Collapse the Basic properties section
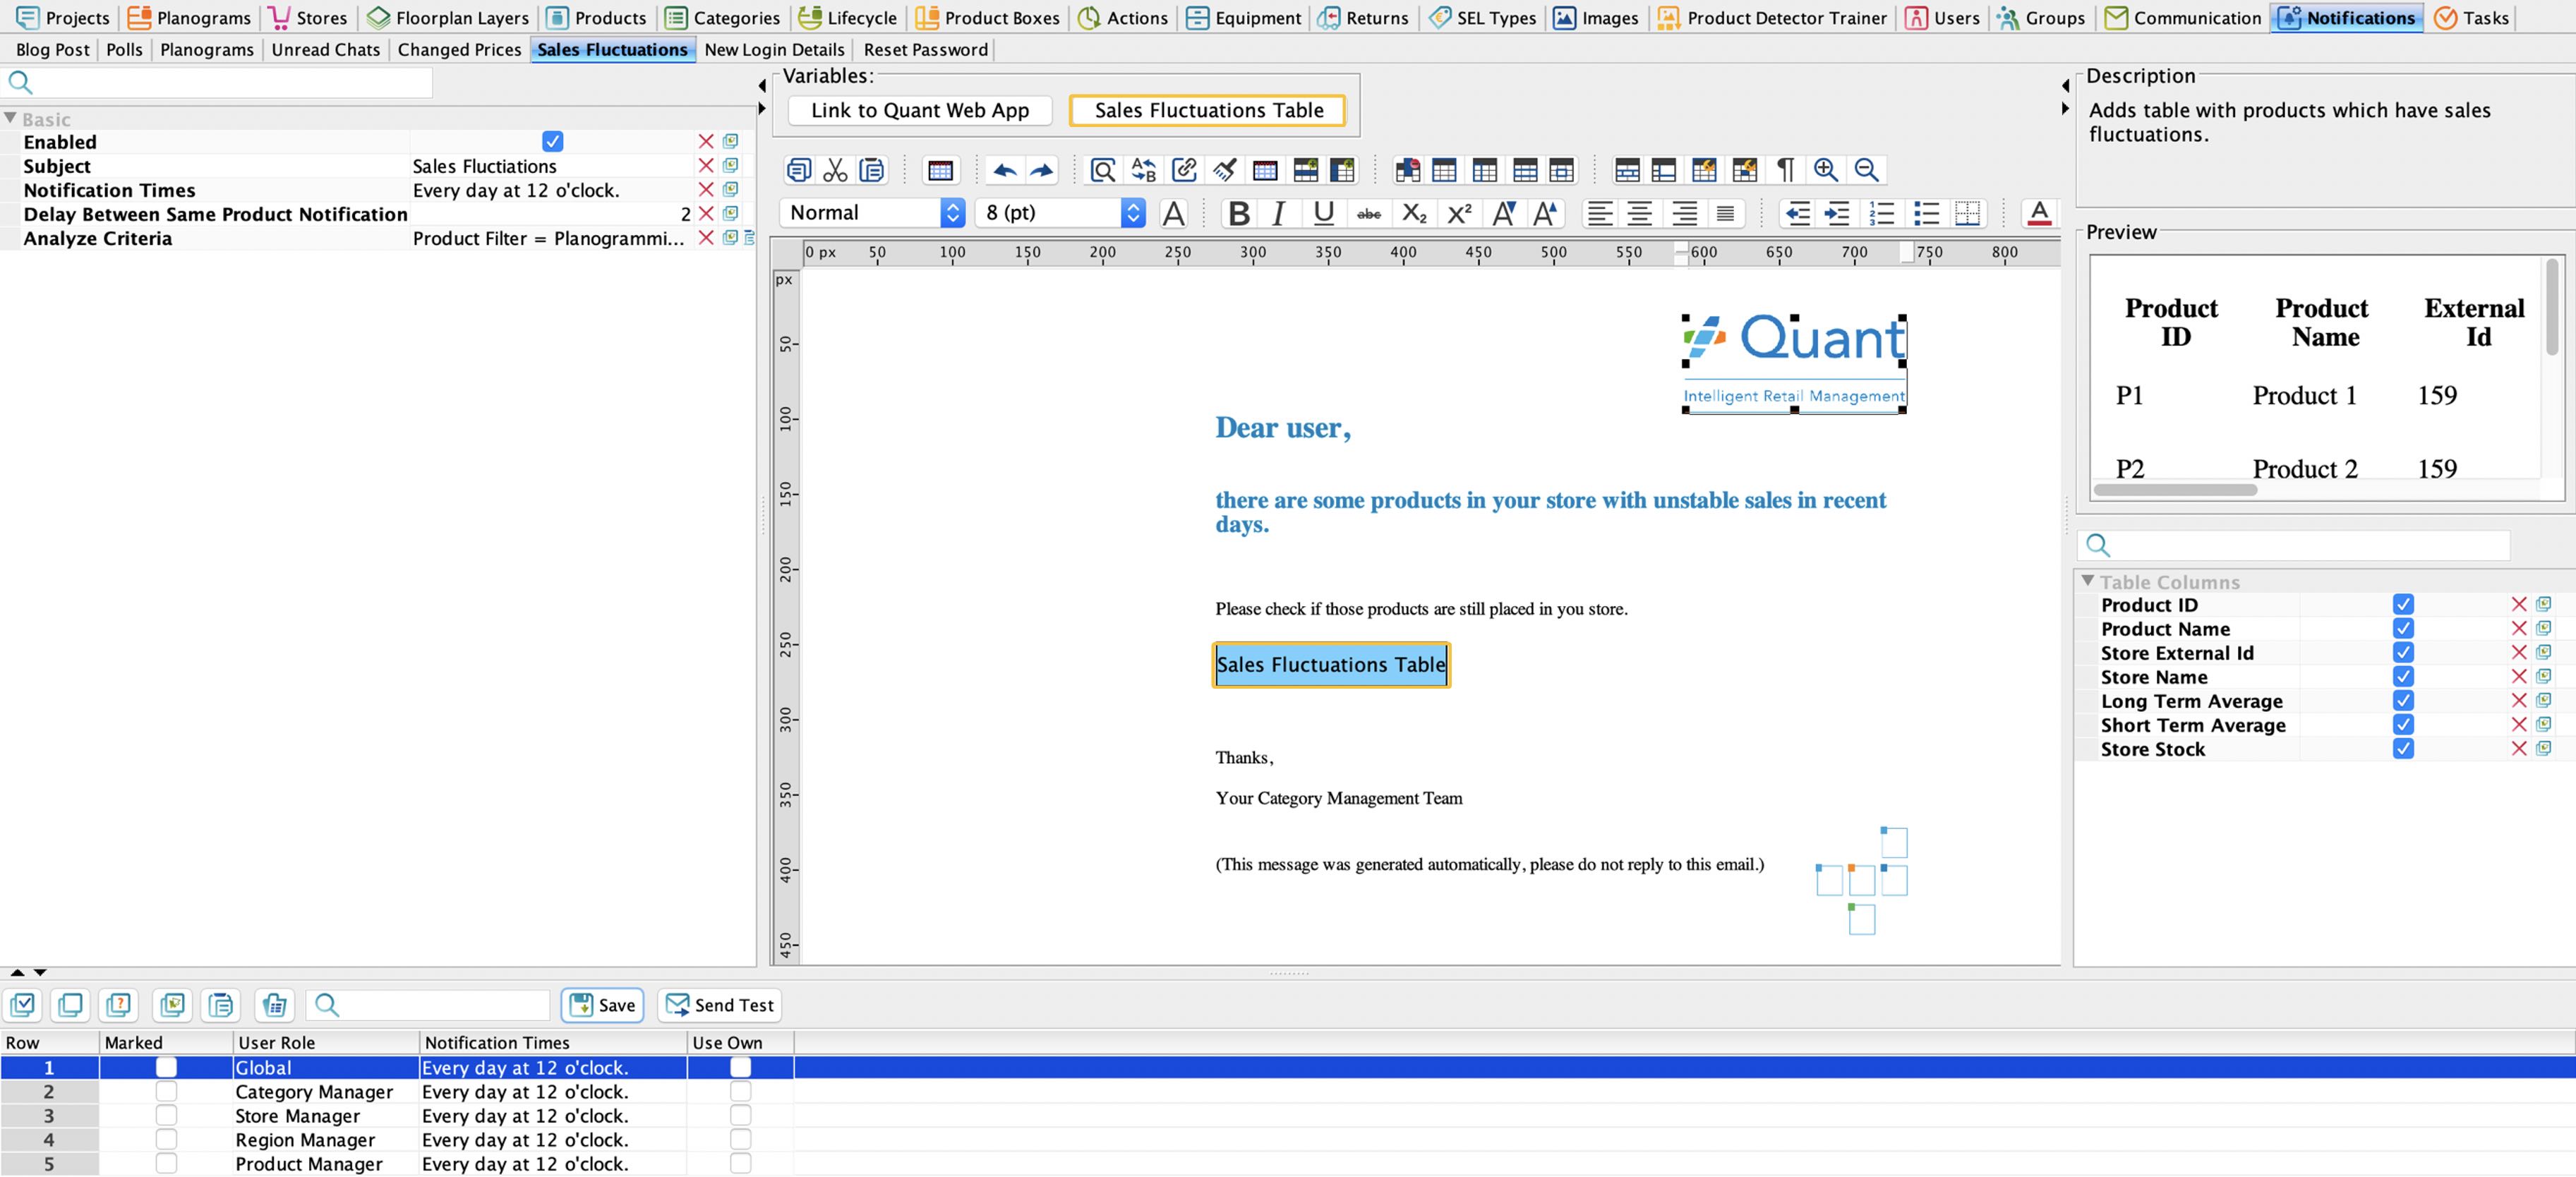Image resolution: width=2576 pixels, height=1177 pixels. coord(10,119)
